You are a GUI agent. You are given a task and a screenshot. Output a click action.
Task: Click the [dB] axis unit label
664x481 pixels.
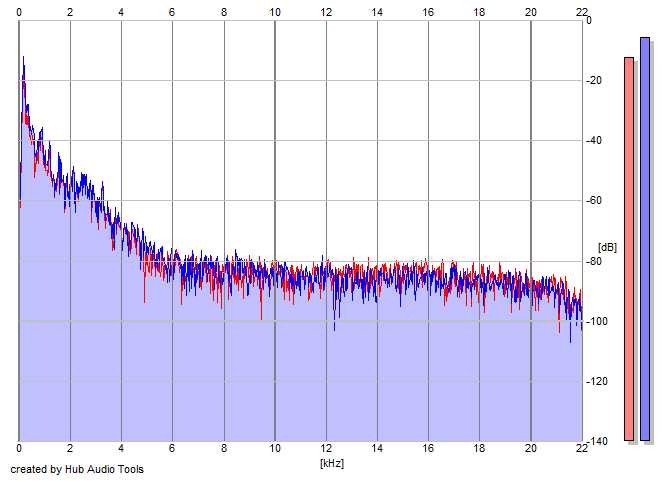click(x=607, y=247)
